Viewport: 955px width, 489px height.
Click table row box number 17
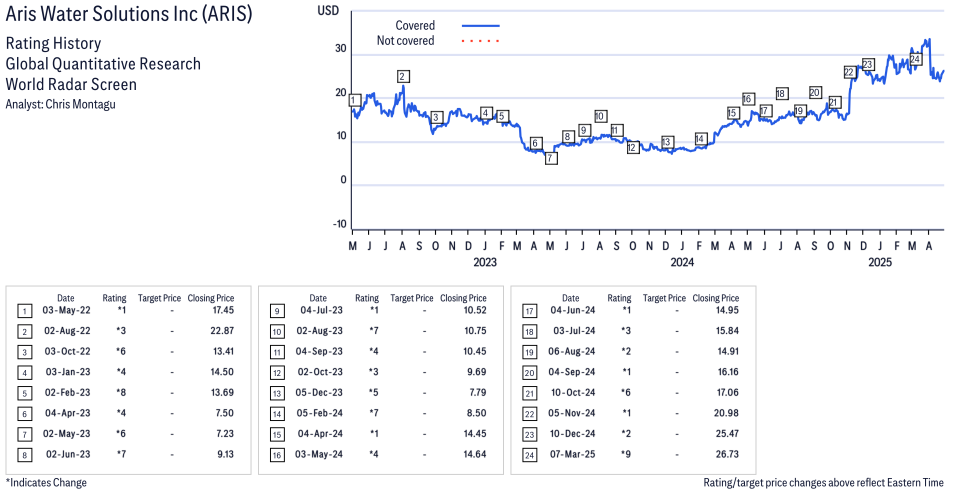coord(529,312)
